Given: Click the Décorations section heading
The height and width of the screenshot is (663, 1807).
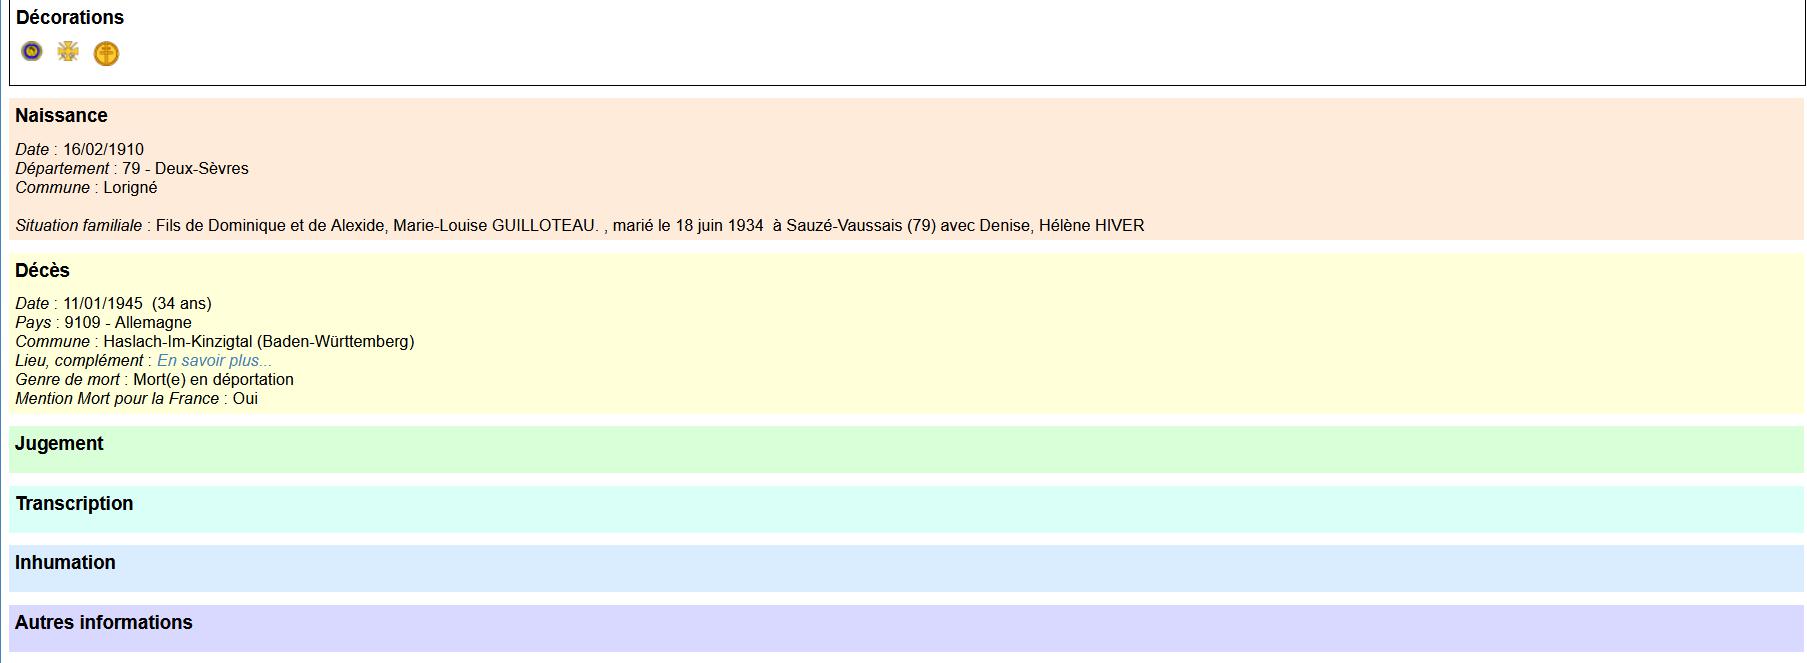Looking at the screenshot, I should (70, 17).
